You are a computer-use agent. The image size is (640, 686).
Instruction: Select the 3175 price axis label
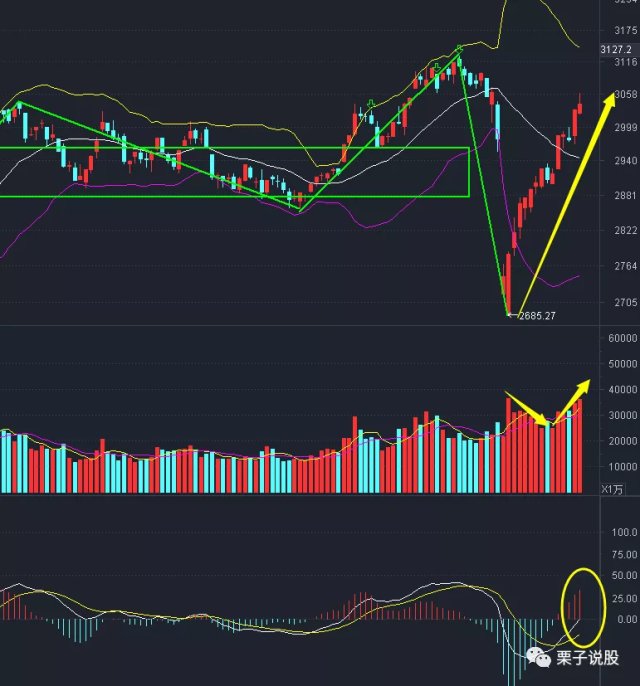(x=626, y=30)
